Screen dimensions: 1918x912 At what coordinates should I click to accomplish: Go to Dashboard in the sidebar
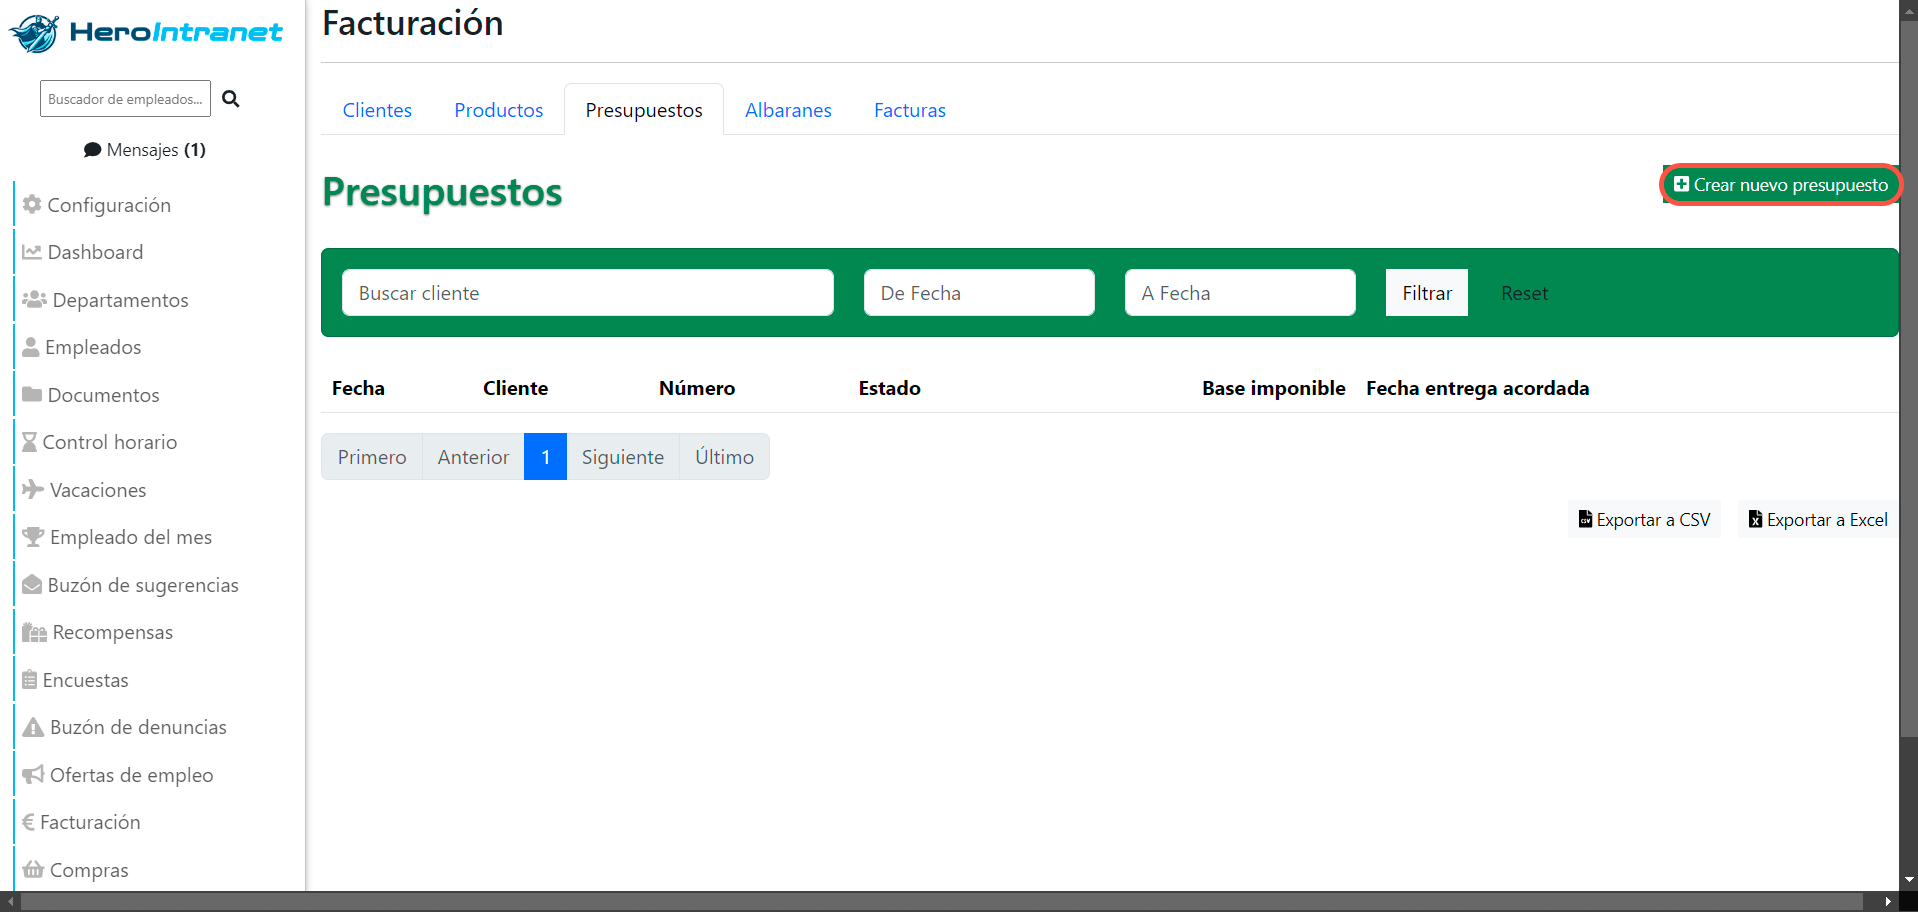[x=95, y=252]
